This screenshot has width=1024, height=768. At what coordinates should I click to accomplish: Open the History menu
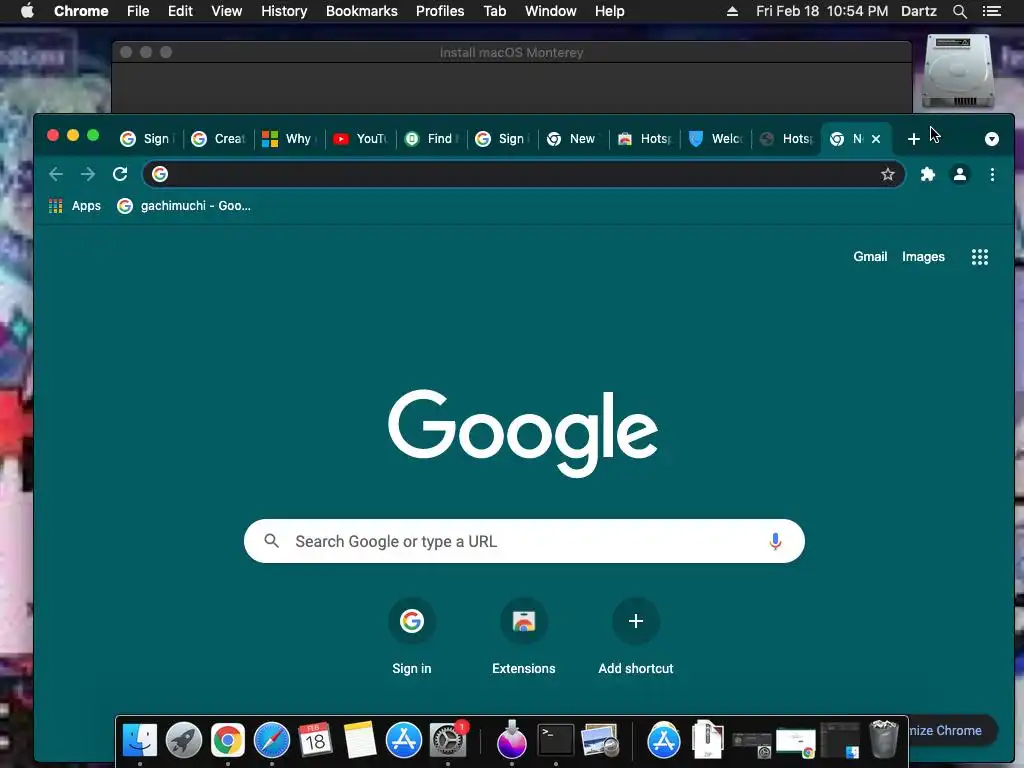(284, 11)
